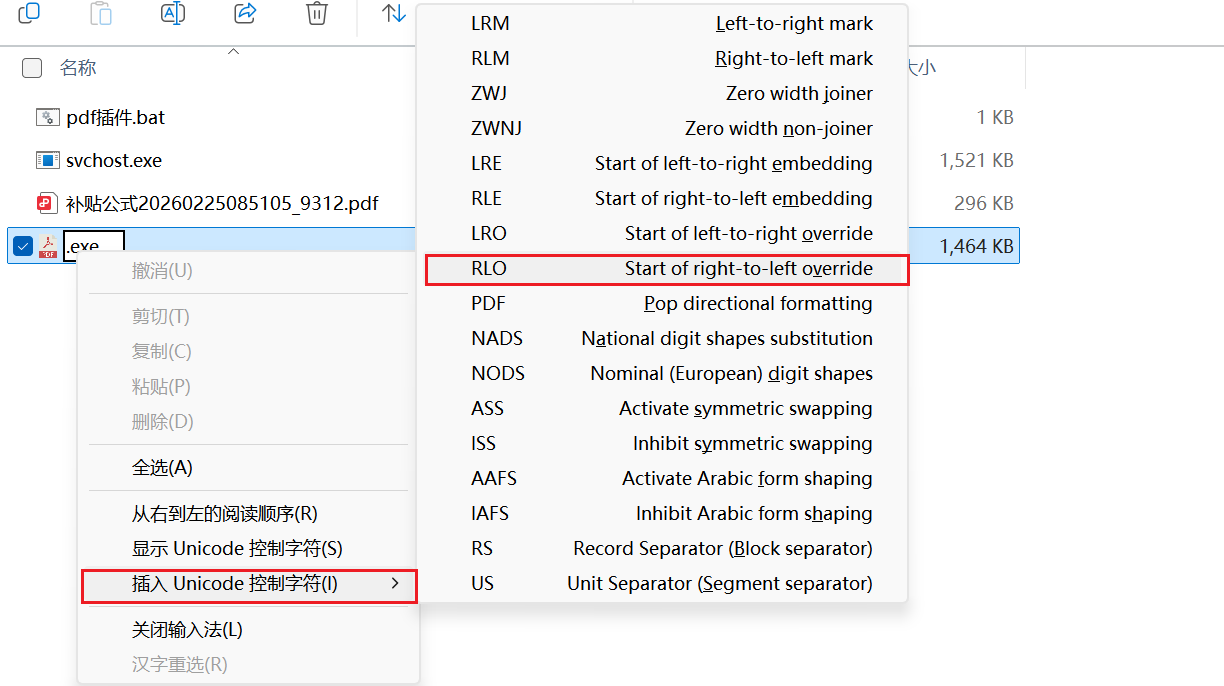Click the 名称 column header
Screen dimensions: 1224x686
78,68
